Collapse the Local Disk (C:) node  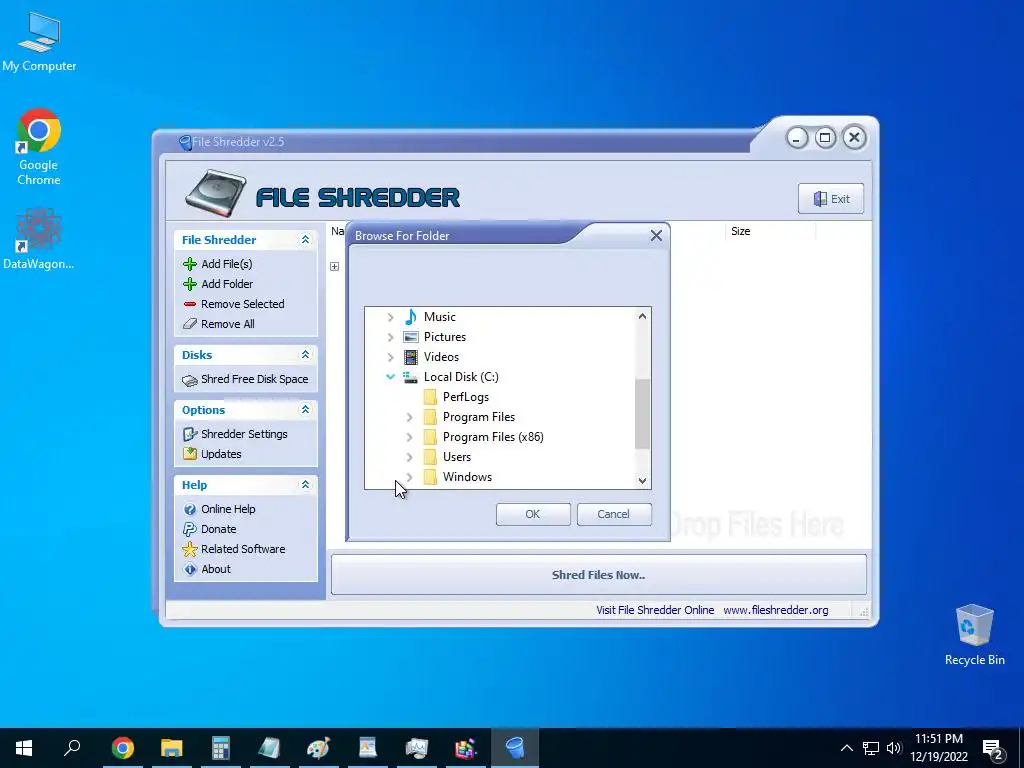(391, 377)
